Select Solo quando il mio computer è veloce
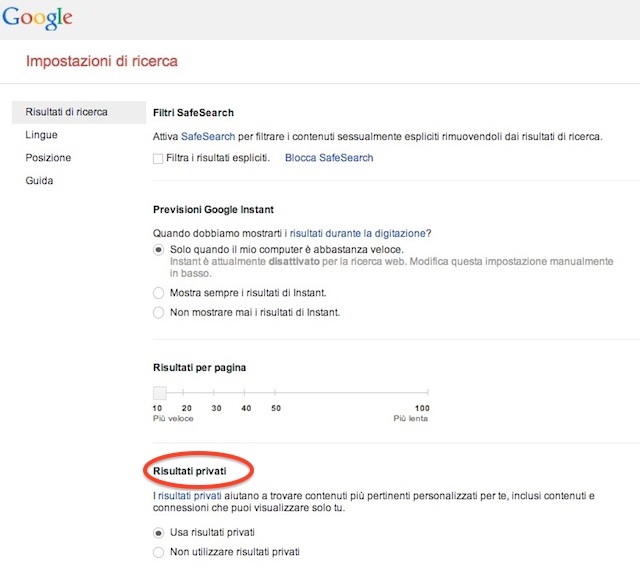640x569 pixels. point(158,249)
